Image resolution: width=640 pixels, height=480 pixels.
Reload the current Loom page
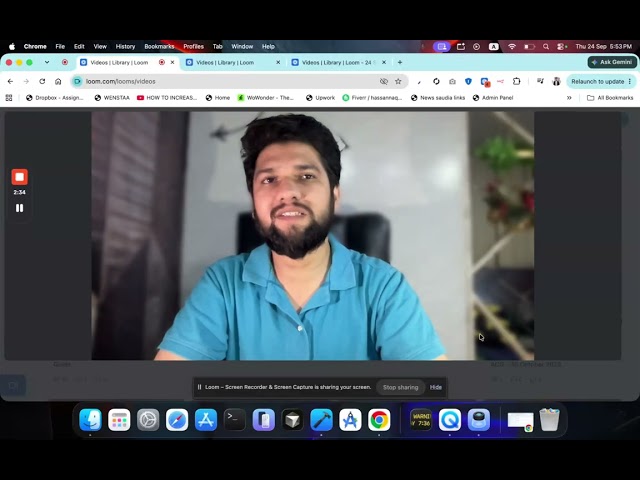point(42,82)
